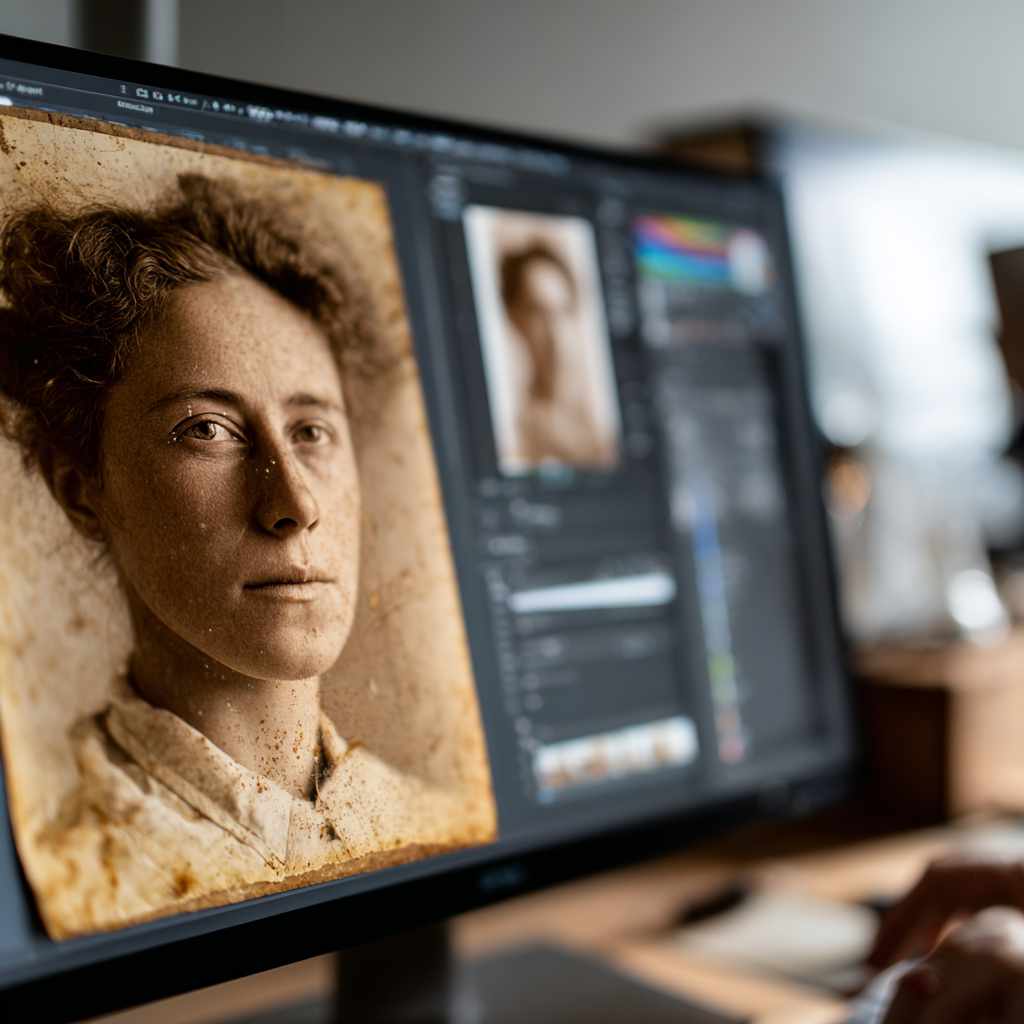This screenshot has height=1024, width=1024.
Task: Select the panel icon above the preview thumbnail
Action: (x=445, y=190)
